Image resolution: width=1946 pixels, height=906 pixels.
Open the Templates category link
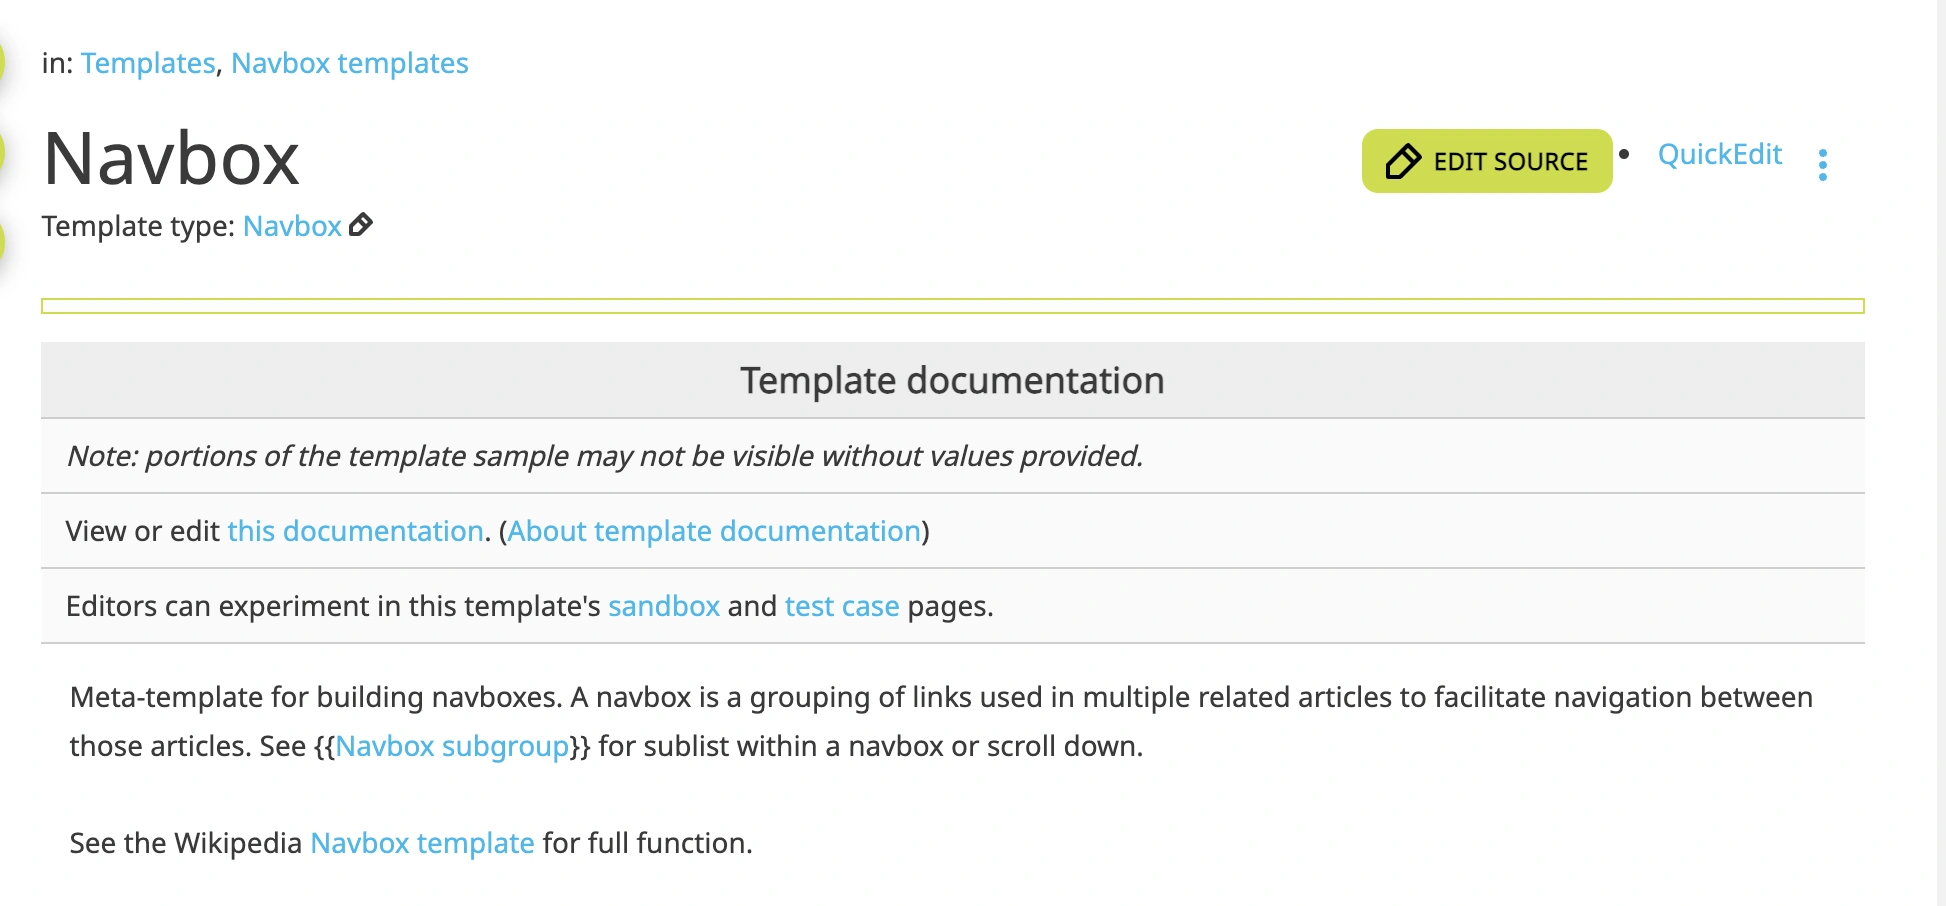pyautogui.click(x=148, y=63)
